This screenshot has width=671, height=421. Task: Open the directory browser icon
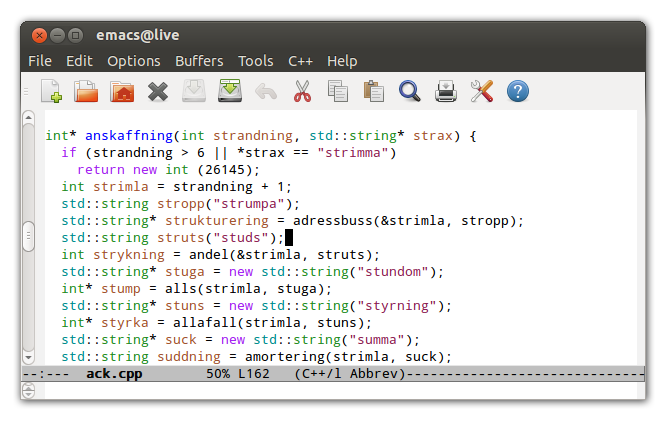[x=122, y=92]
